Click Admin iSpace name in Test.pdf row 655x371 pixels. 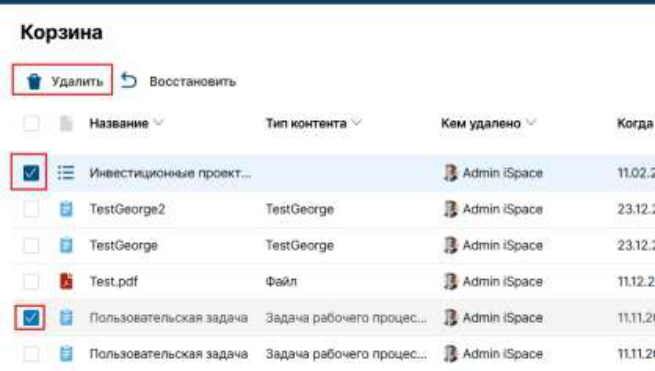coord(503,282)
